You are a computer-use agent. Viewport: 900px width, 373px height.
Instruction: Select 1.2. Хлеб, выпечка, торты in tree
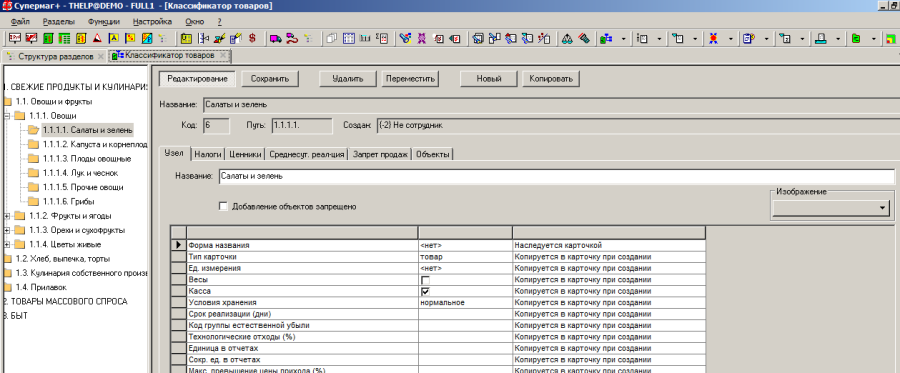pyautogui.click(x=63, y=259)
